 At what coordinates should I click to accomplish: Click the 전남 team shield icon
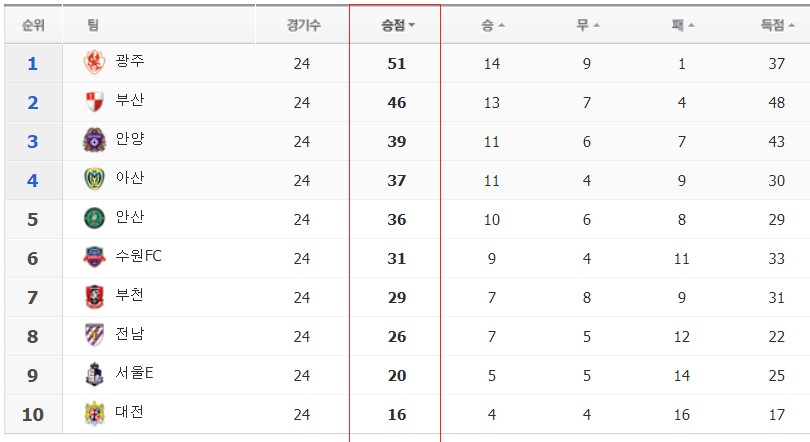tap(95, 335)
